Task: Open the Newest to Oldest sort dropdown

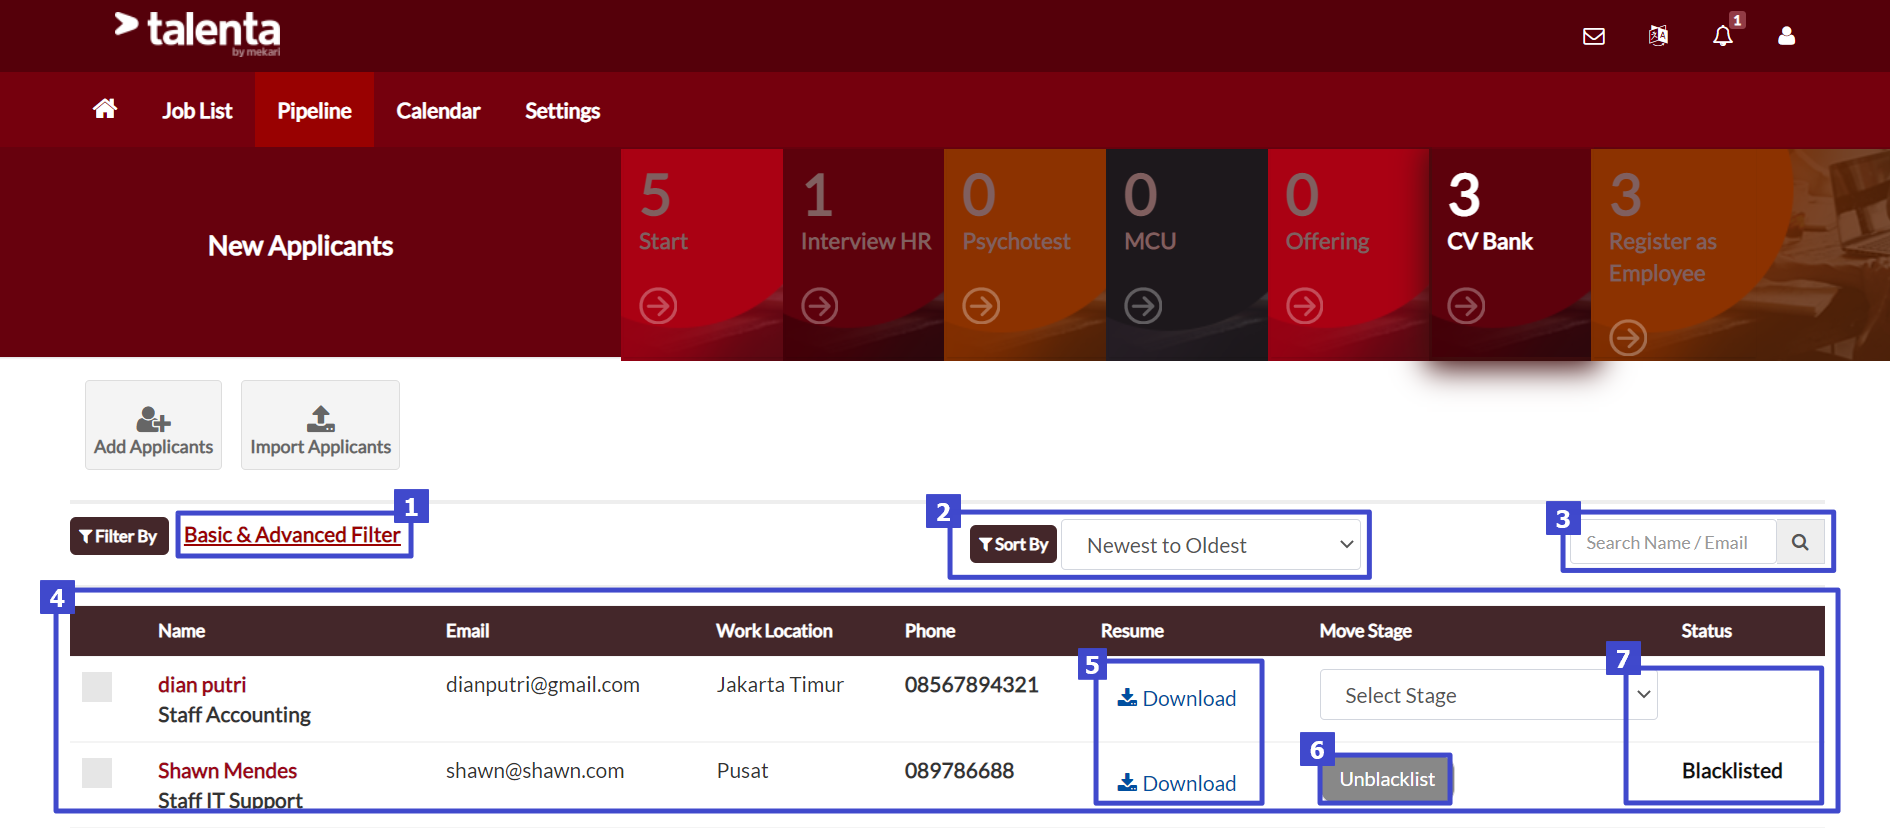Action: click(1211, 545)
